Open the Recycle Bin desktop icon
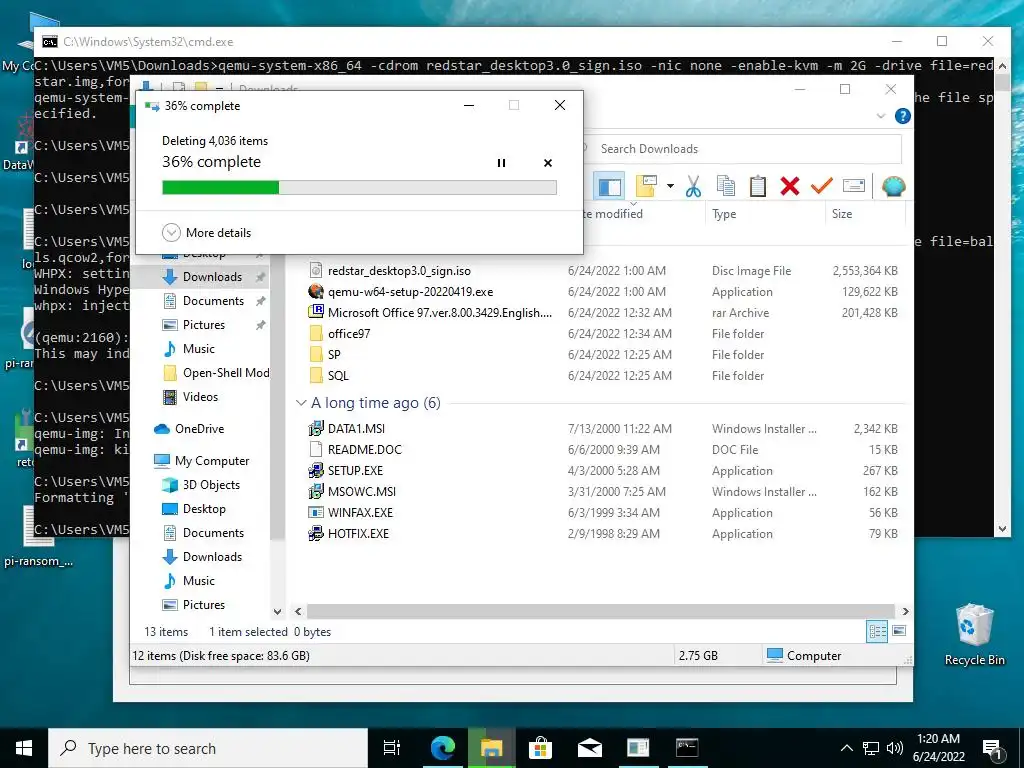1024x768 pixels. (x=974, y=634)
